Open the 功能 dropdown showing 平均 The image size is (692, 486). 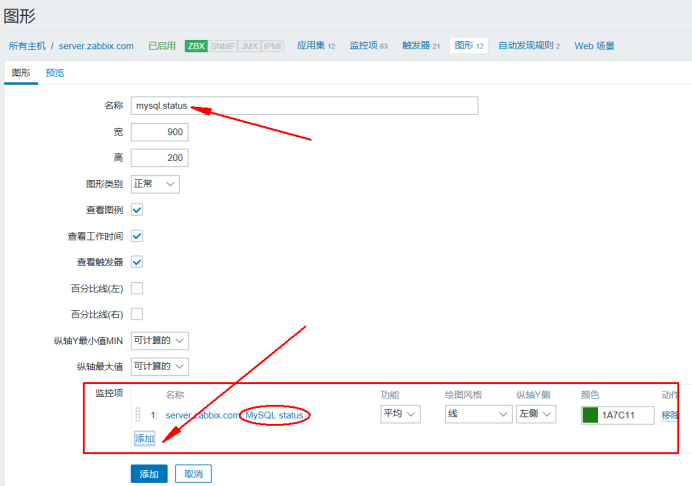(x=400, y=414)
